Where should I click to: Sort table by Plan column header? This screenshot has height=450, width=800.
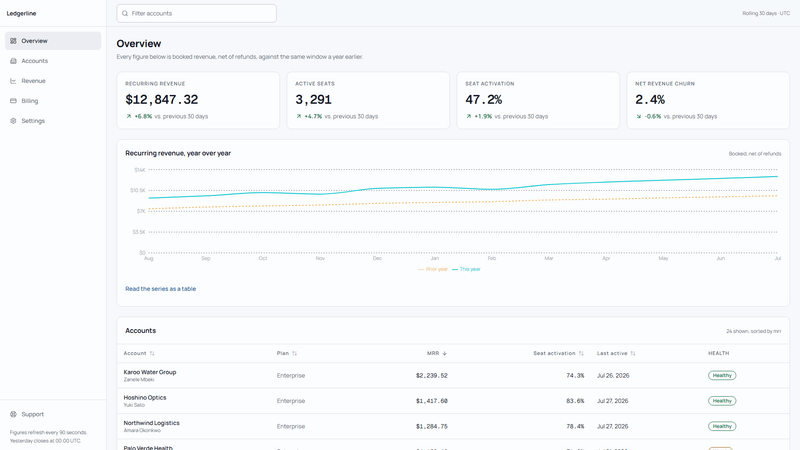(x=287, y=353)
